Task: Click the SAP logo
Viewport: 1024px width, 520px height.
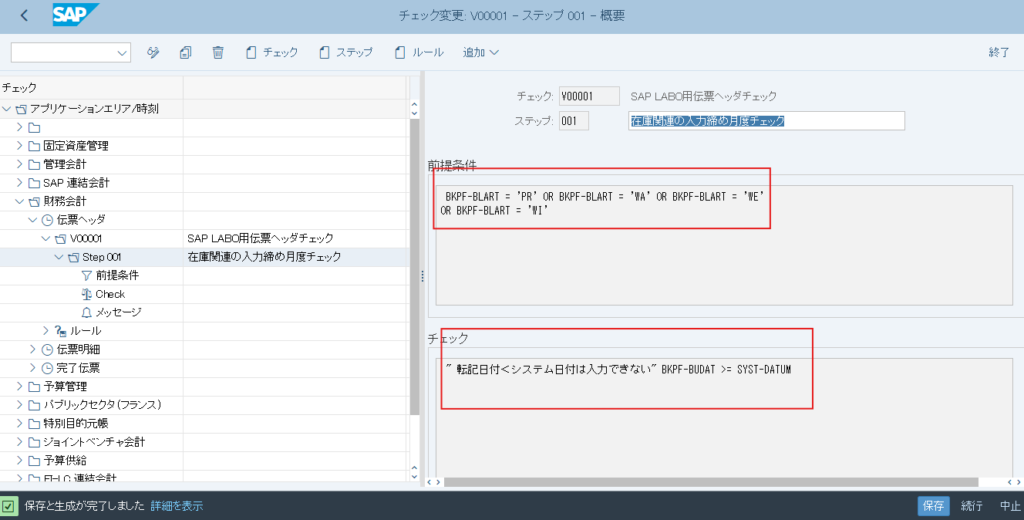Action: pos(75,15)
